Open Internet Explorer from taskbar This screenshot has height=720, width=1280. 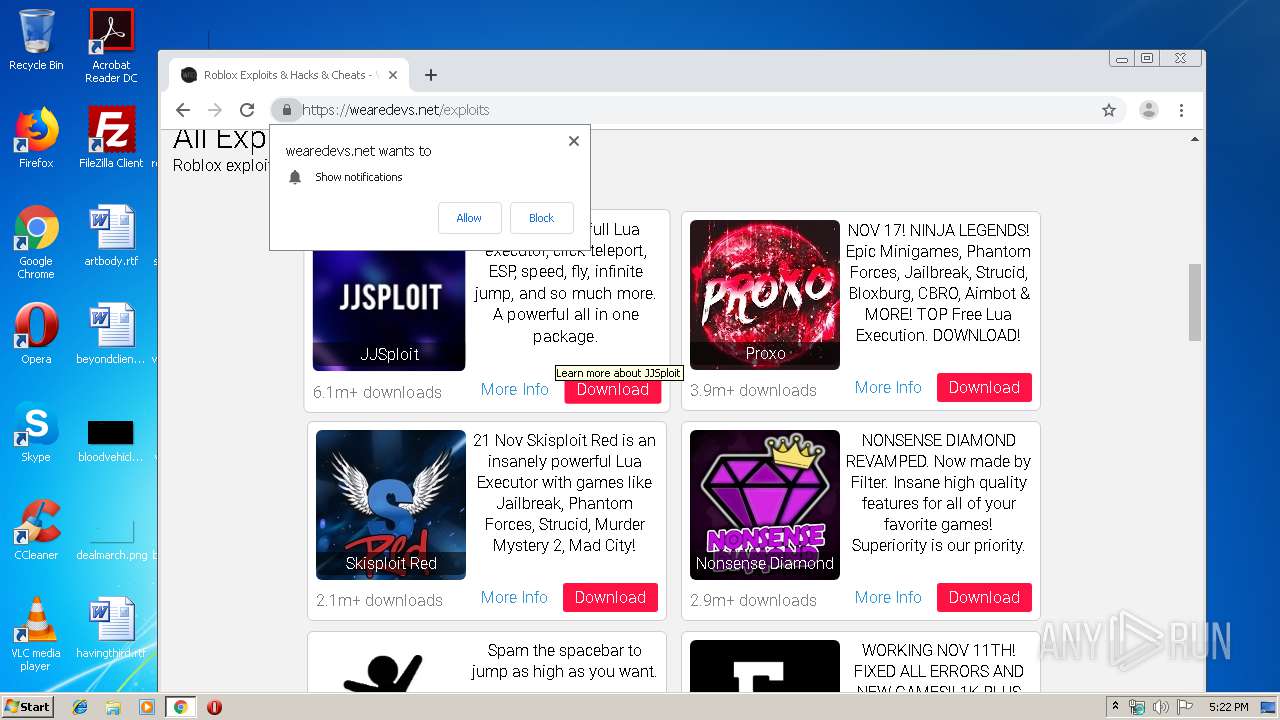pos(80,707)
